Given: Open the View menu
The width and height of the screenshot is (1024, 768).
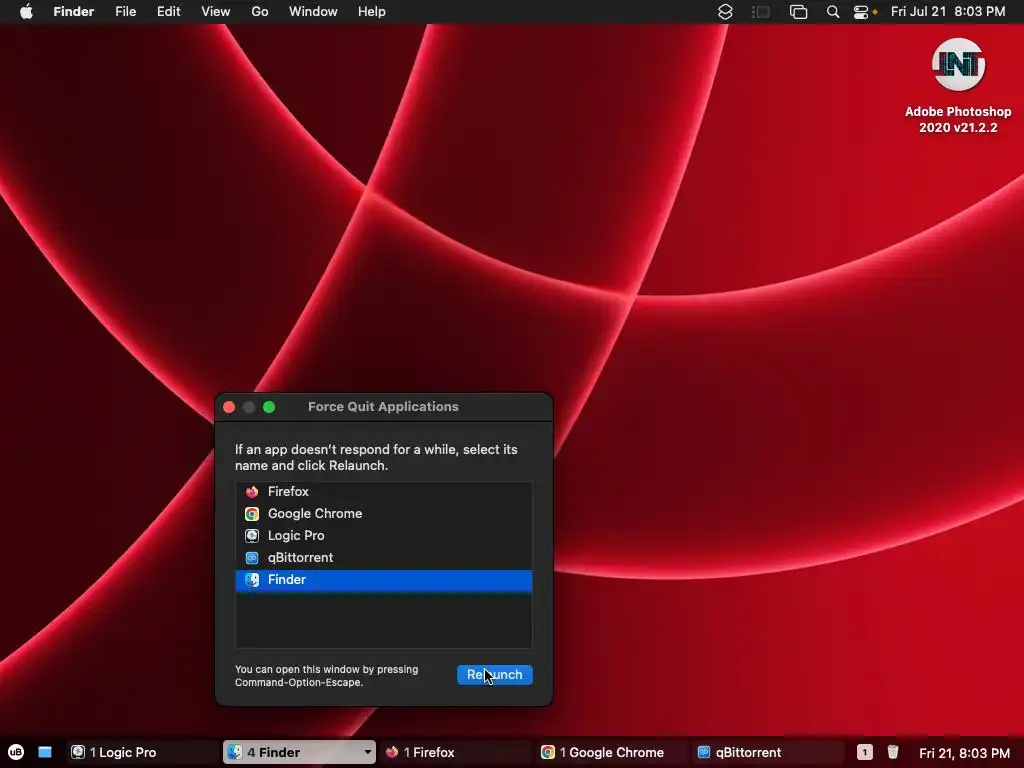Looking at the screenshot, I should (x=216, y=12).
